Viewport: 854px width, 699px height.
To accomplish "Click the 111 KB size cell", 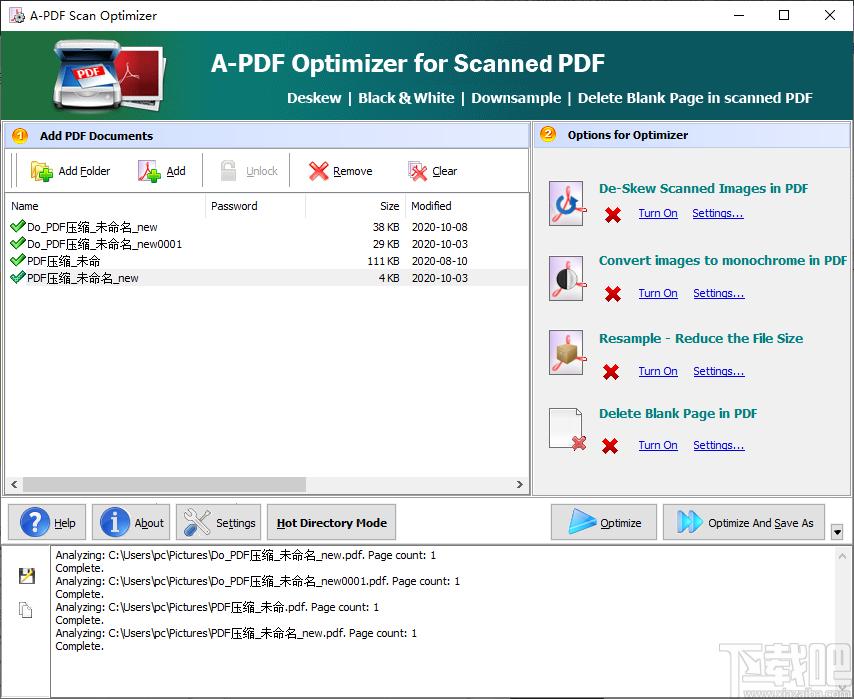I will point(383,261).
